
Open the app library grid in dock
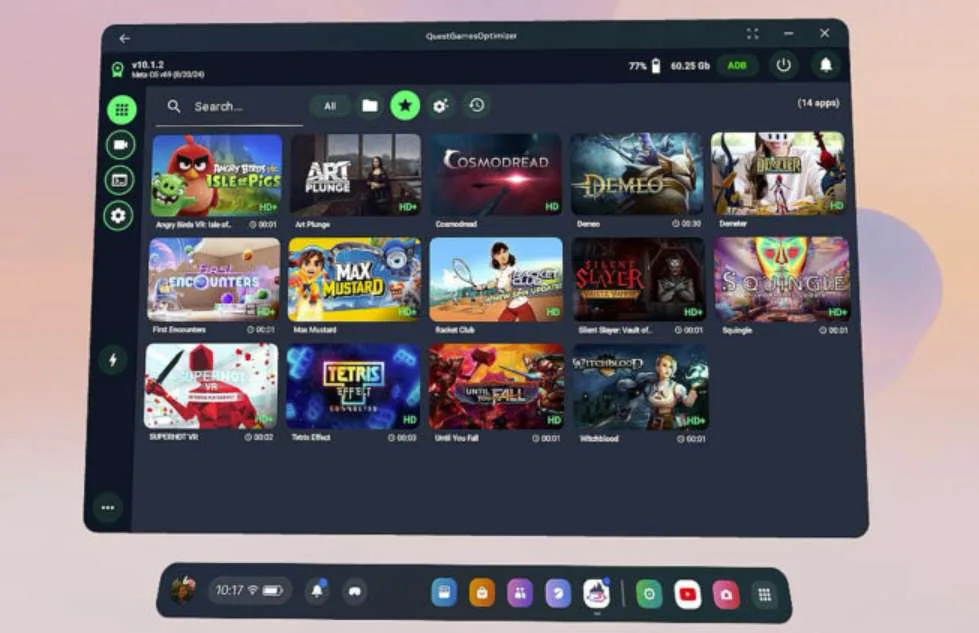pos(764,595)
